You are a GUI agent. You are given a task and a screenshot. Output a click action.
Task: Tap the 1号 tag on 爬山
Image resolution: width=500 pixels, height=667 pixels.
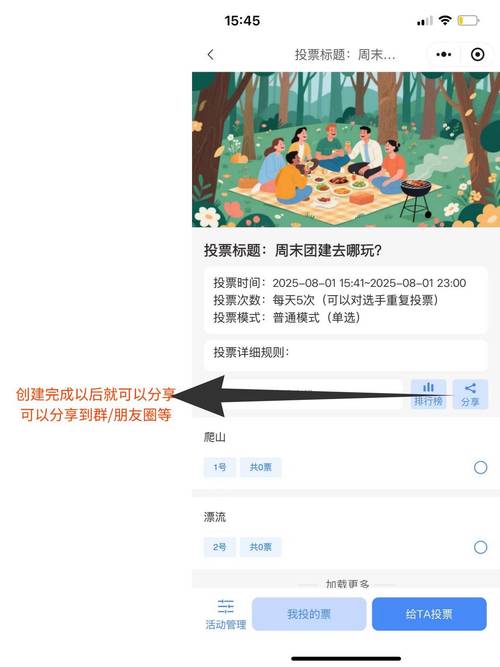click(220, 467)
